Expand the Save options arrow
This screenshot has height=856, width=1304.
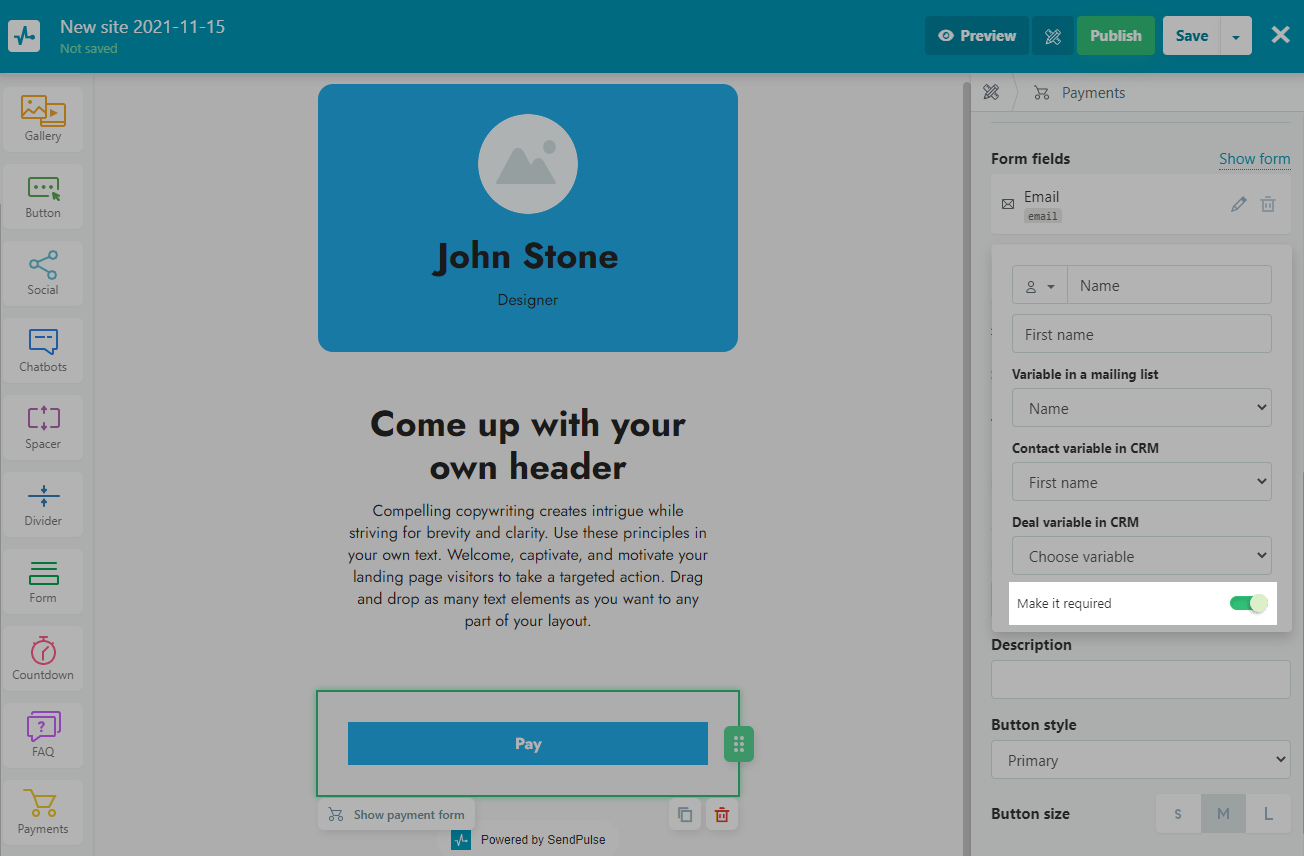pyautogui.click(x=1236, y=36)
